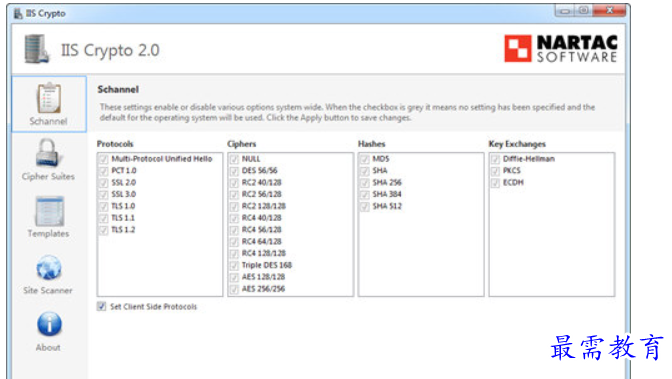The height and width of the screenshot is (379, 672).
Task: Click the bold Schannel section heading
Action: (x=118, y=90)
